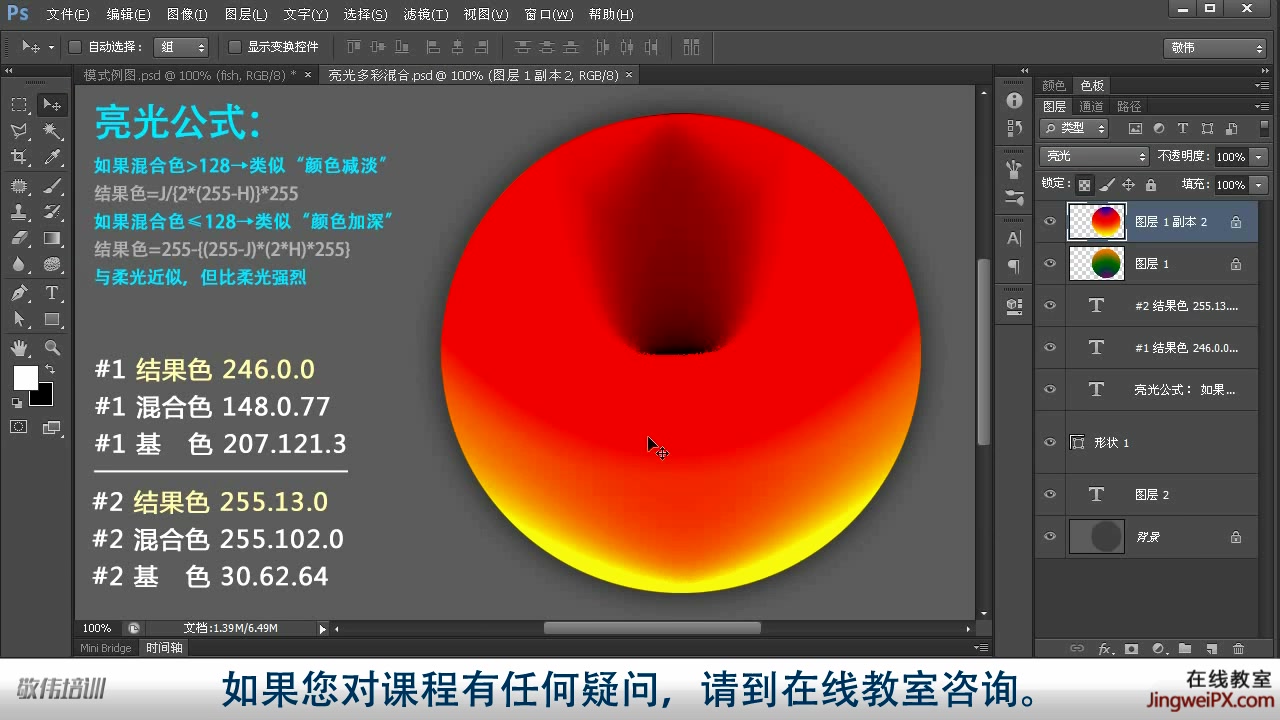This screenshot has width=1280, height=720.
Task: Select the 背景 layer thumbnail
Action: coord(1097,537)
